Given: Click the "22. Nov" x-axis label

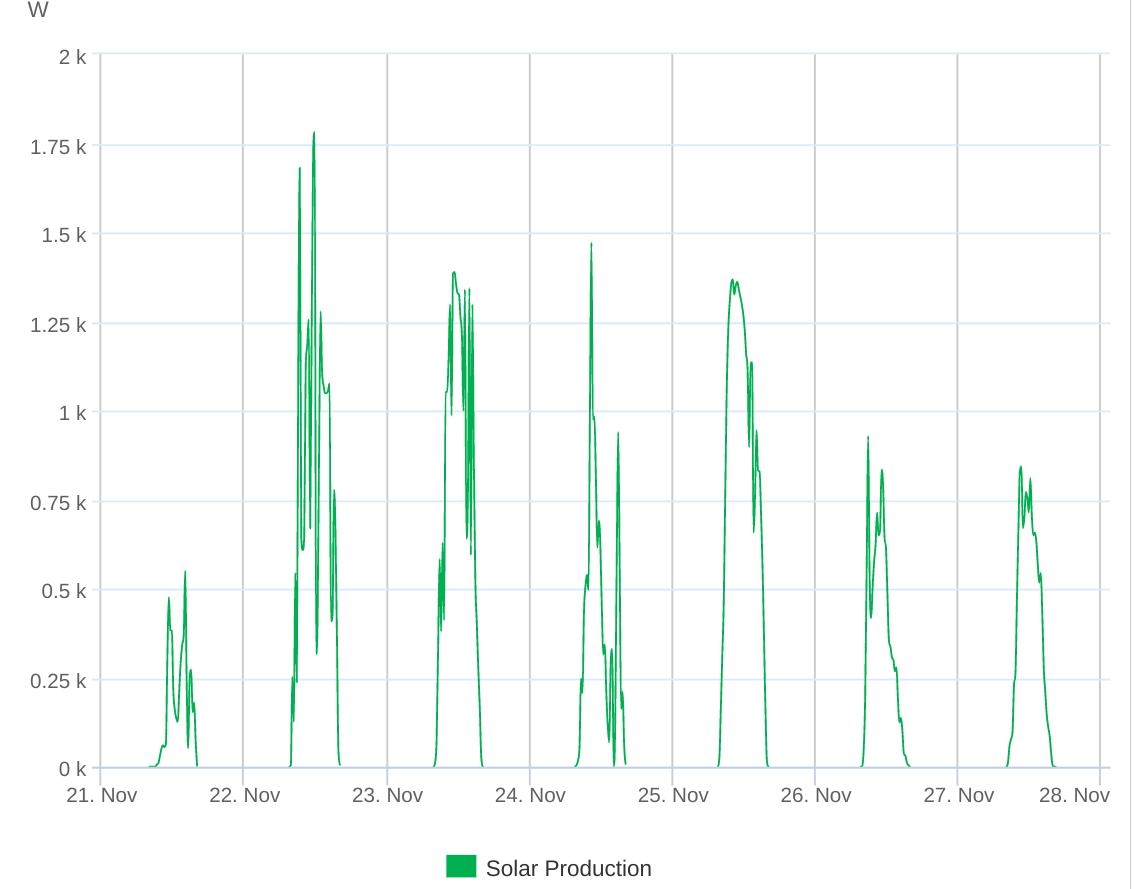Looking at the screenshot, I should coord(245,796).
